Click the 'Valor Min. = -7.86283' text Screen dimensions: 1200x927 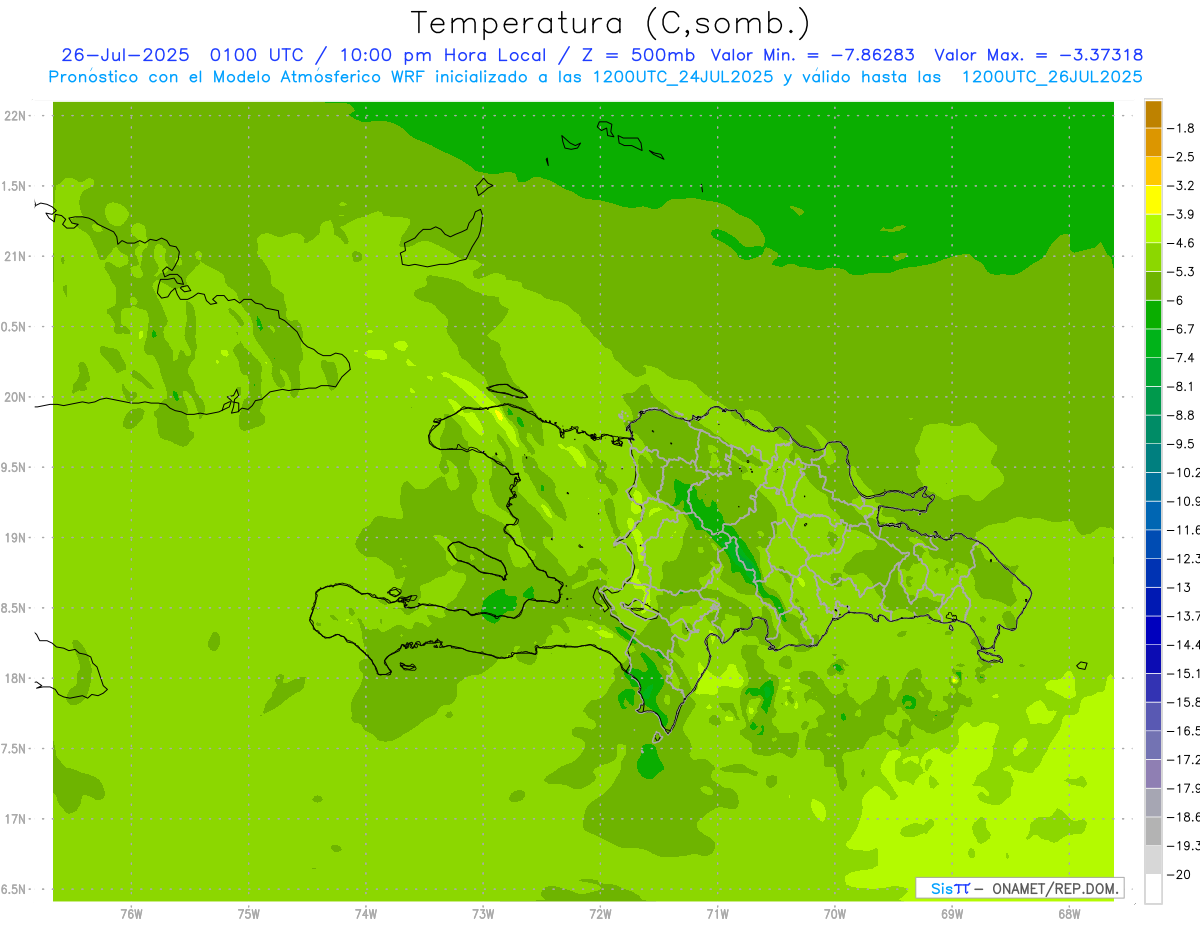813,55
